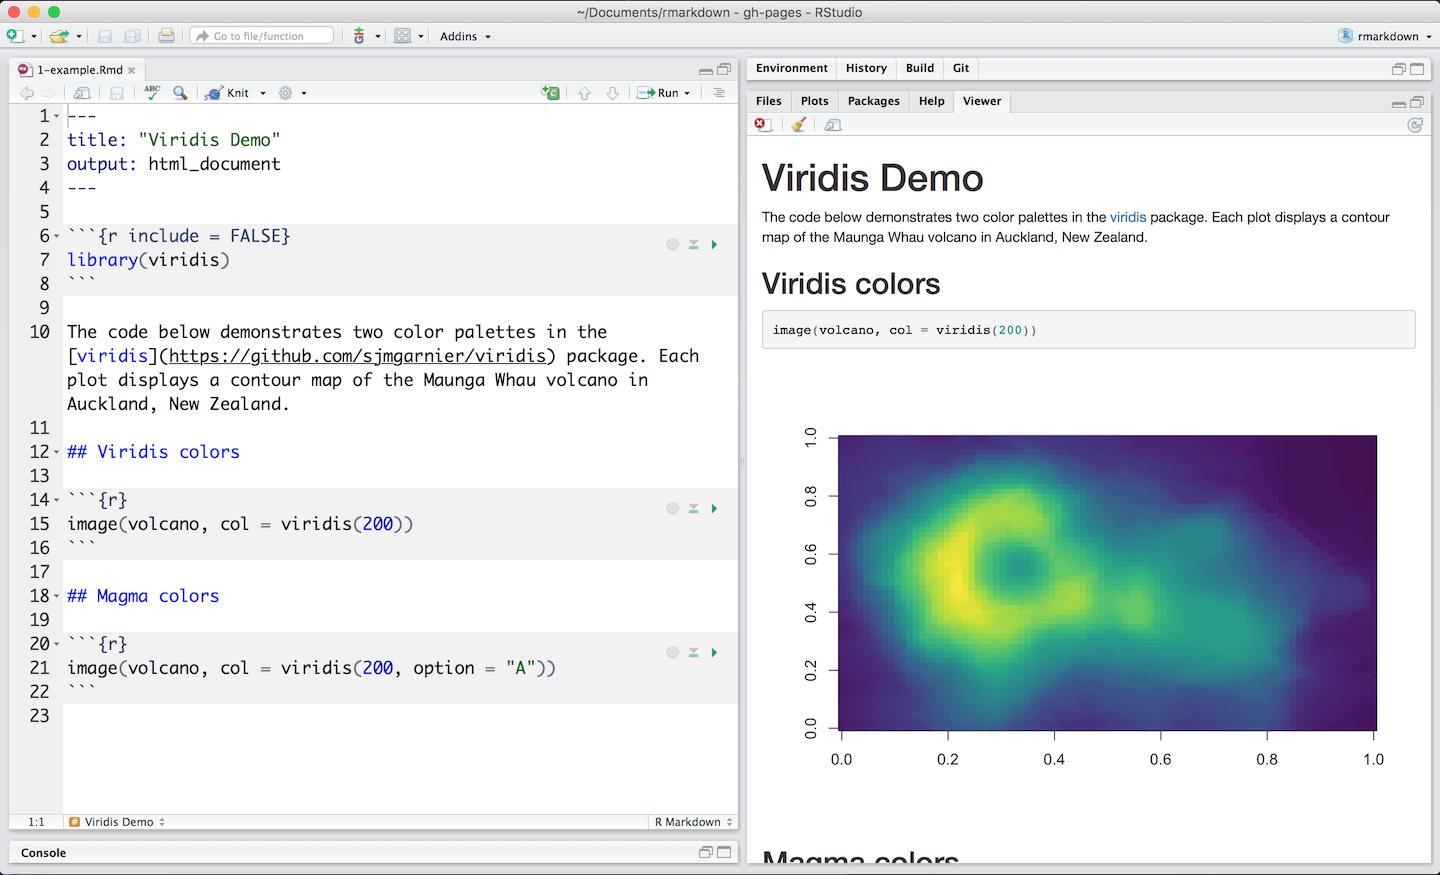The width and height of the screenshot is (1440, 875).
Task: Switch to the Environment tab
Action: coord(791,68)
